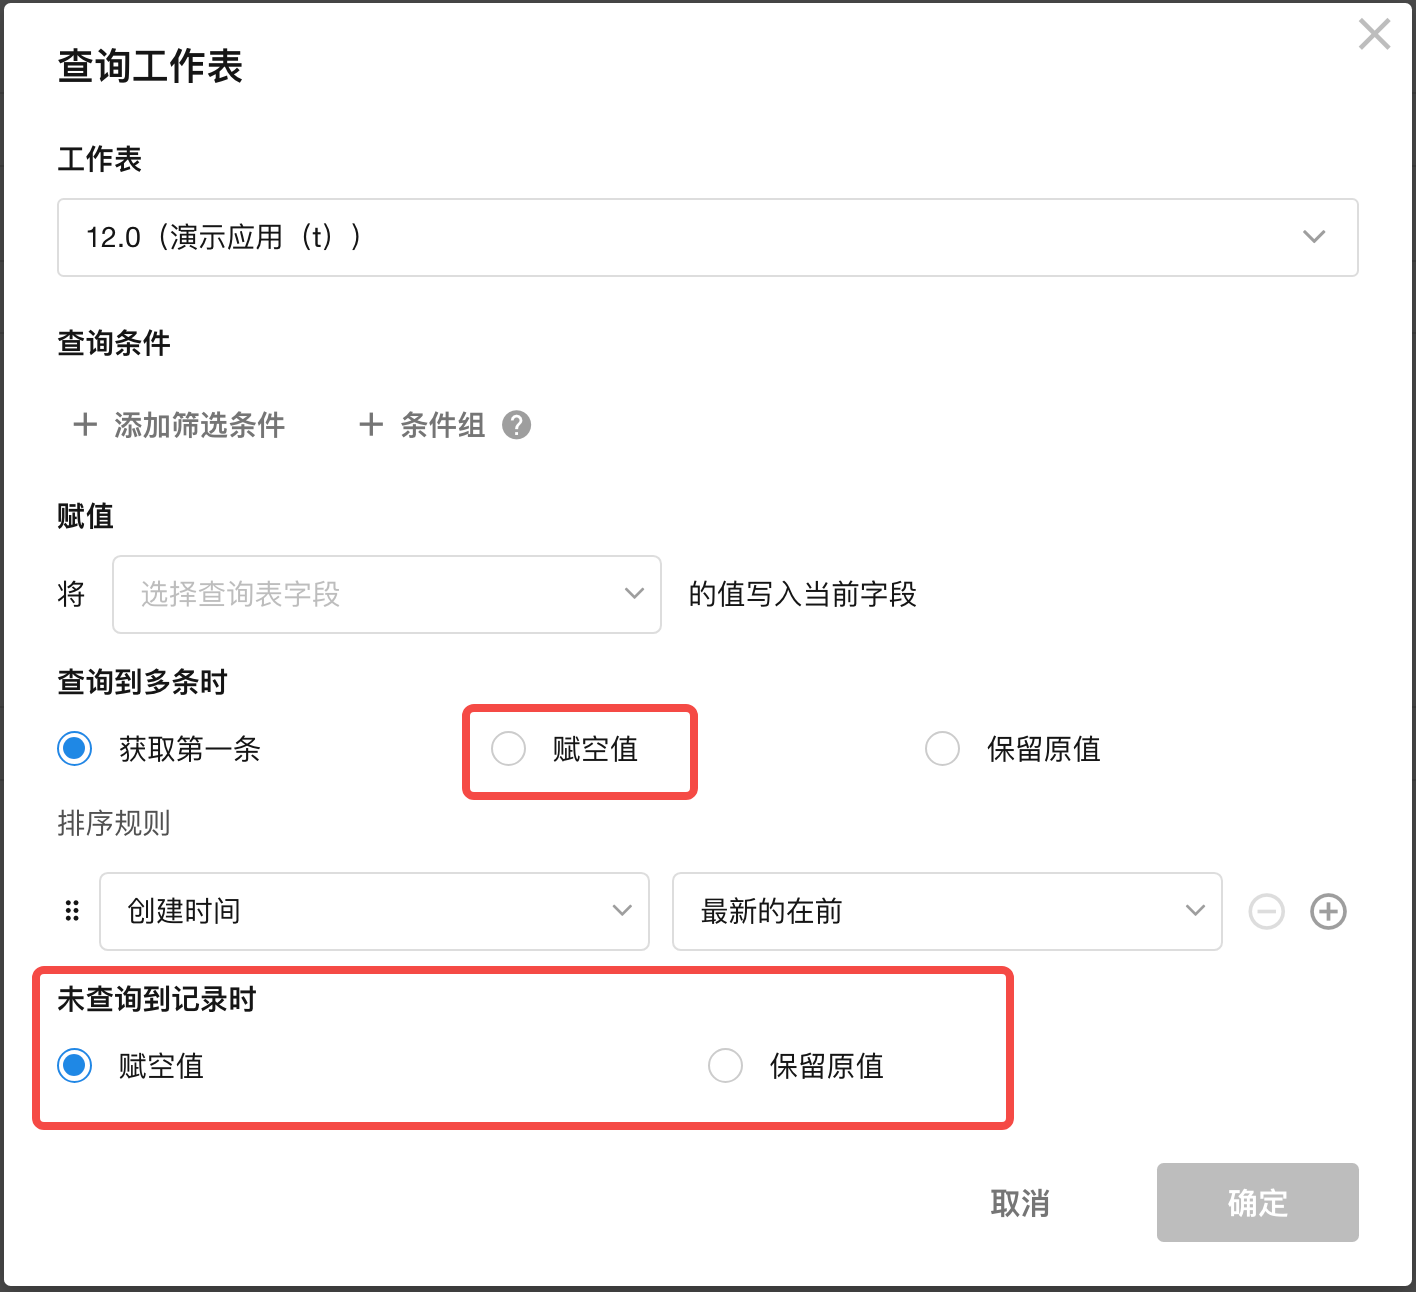Select 获取第一条 under 查询到多条时
This screenshot has width=1416, height=1292.
pos(75,749)
